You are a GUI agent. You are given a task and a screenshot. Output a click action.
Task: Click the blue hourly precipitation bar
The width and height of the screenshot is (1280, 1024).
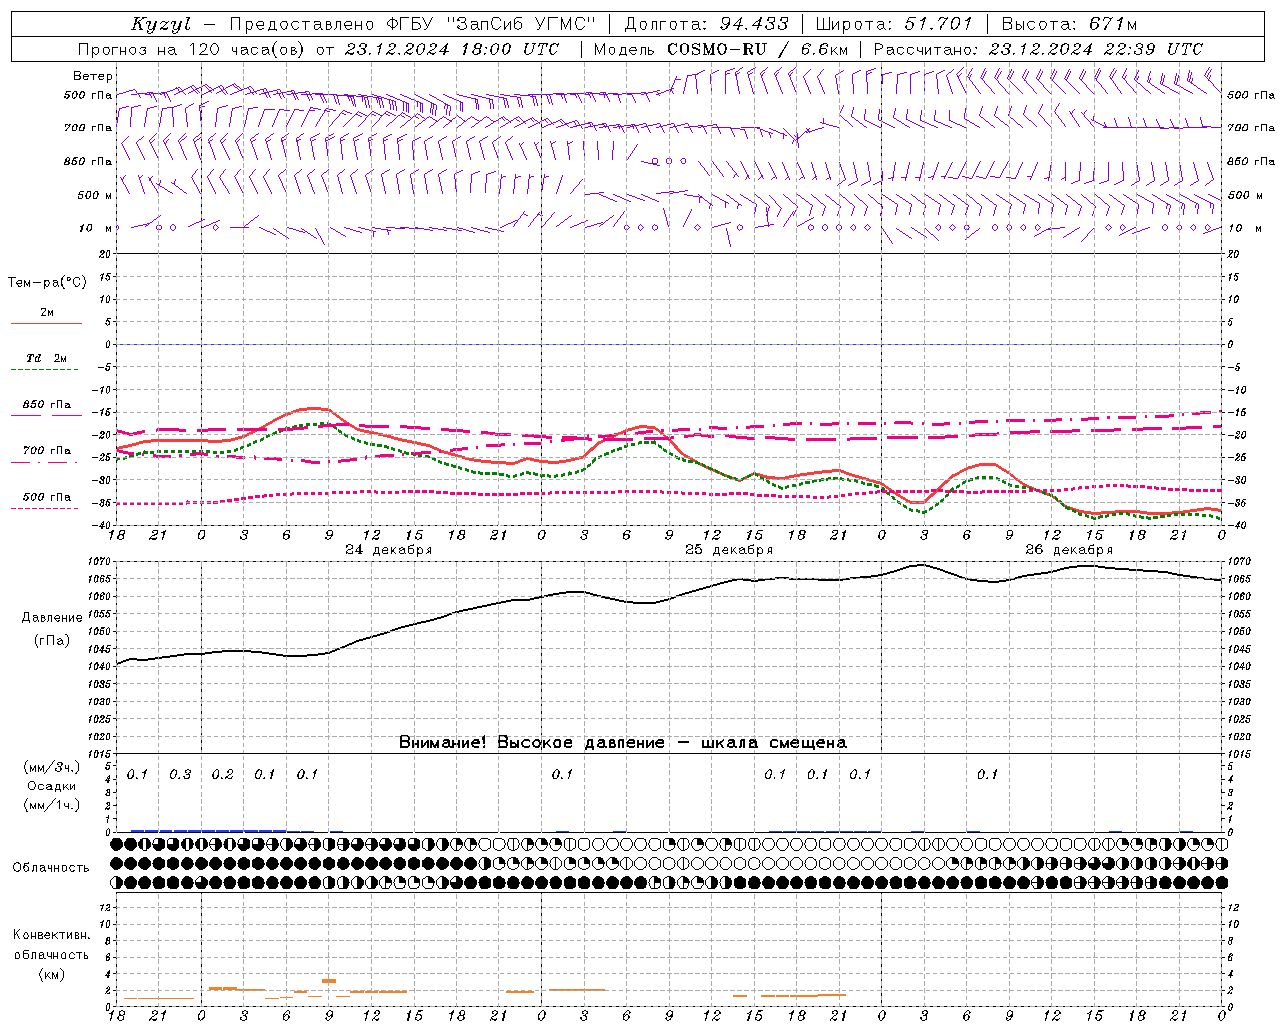pos(208,830)
